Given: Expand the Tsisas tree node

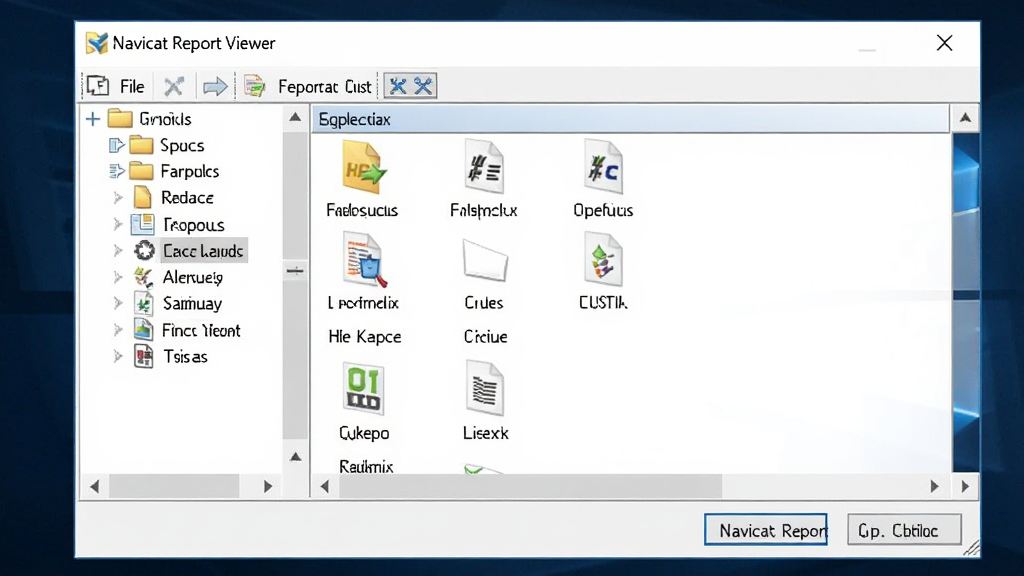Looking at the screenshot, I should [x=118, y=357].
